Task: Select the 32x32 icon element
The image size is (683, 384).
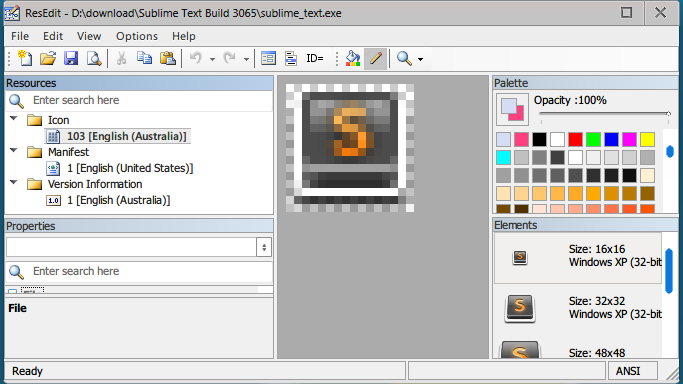Action: pos(578,309)
